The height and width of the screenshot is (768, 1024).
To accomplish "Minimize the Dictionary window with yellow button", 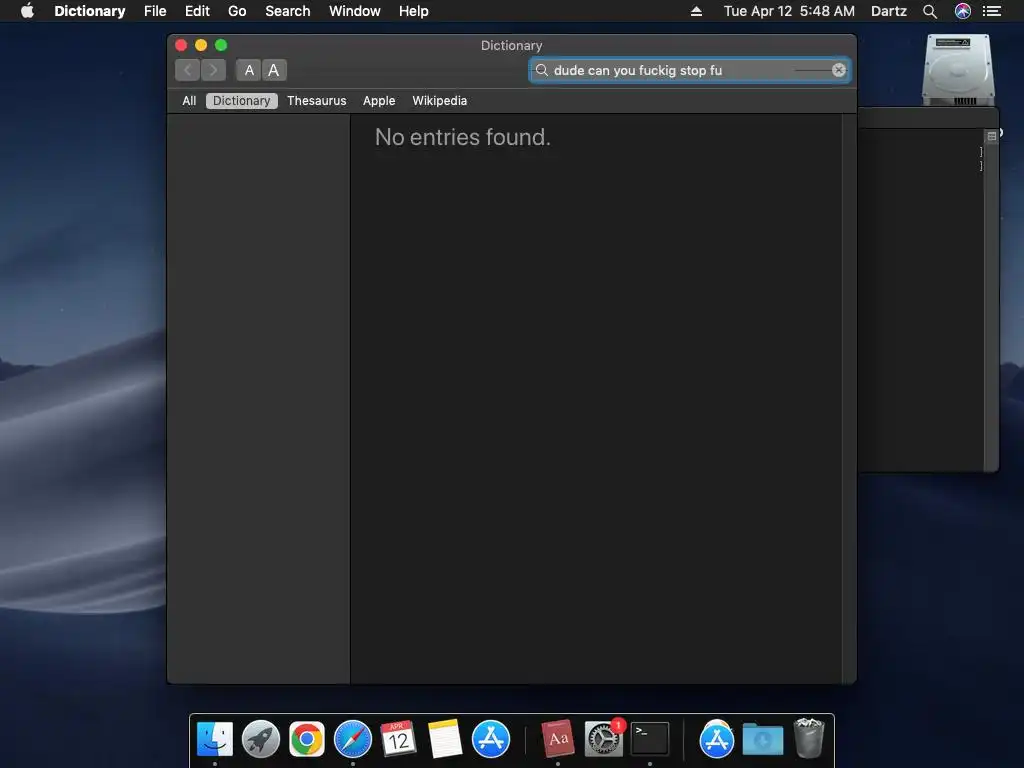I will (201, 45).
